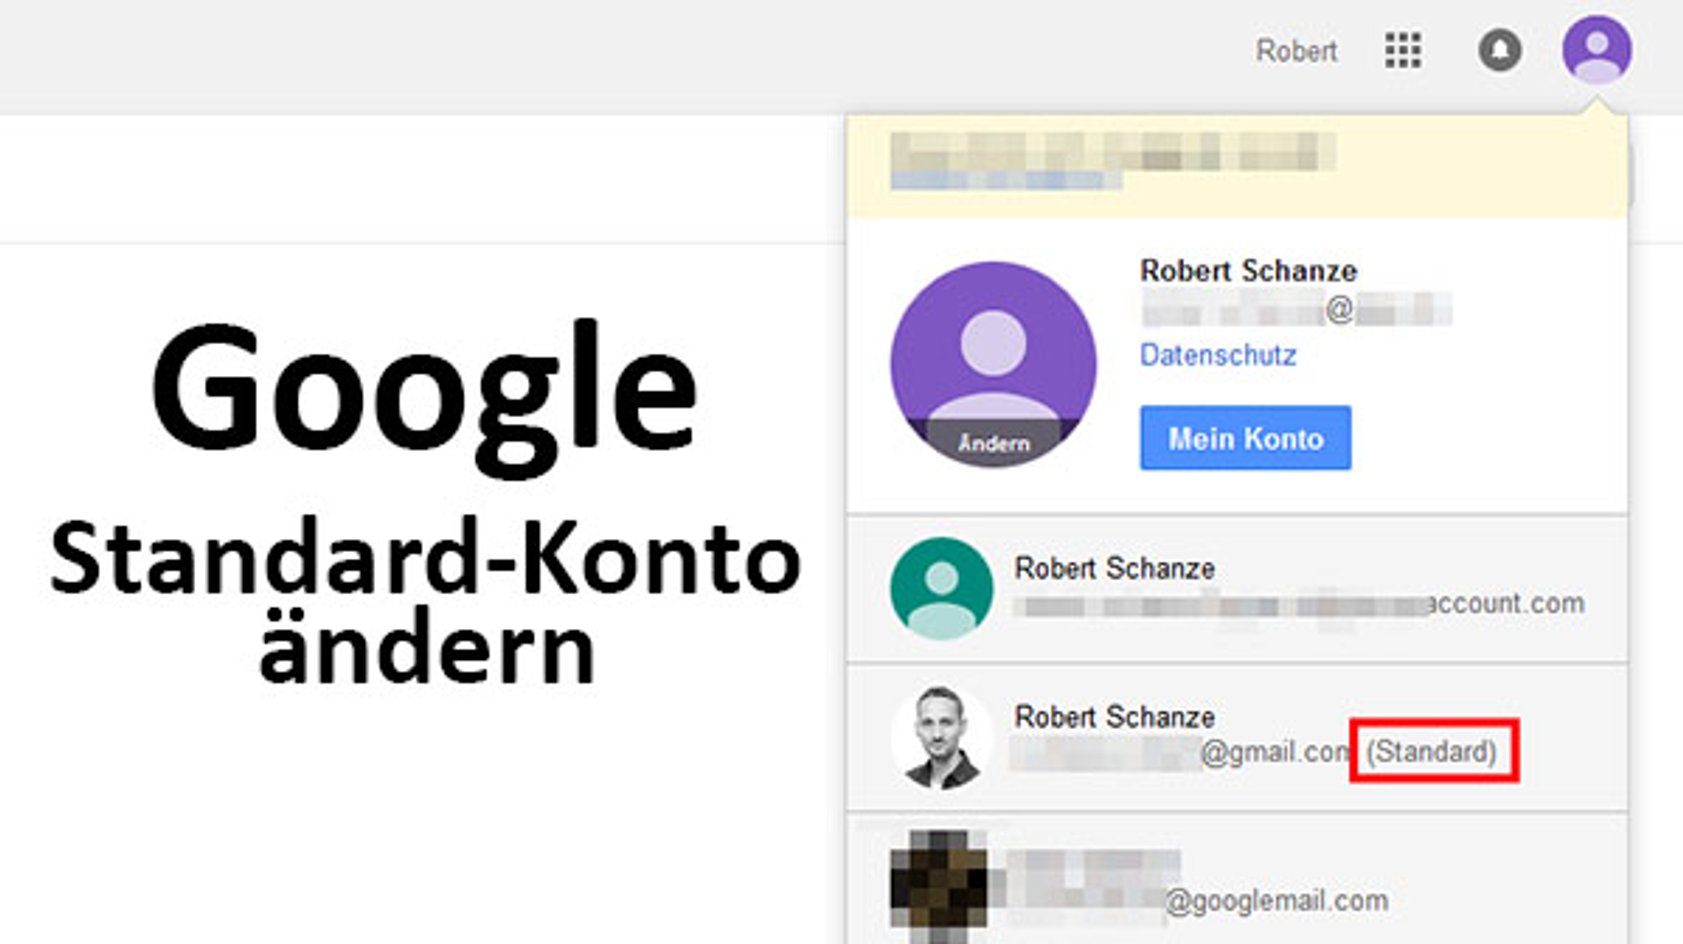Select the teal avatar of the account.com account
Viewport: 1683px width, 944px height.
coord(941,588)
